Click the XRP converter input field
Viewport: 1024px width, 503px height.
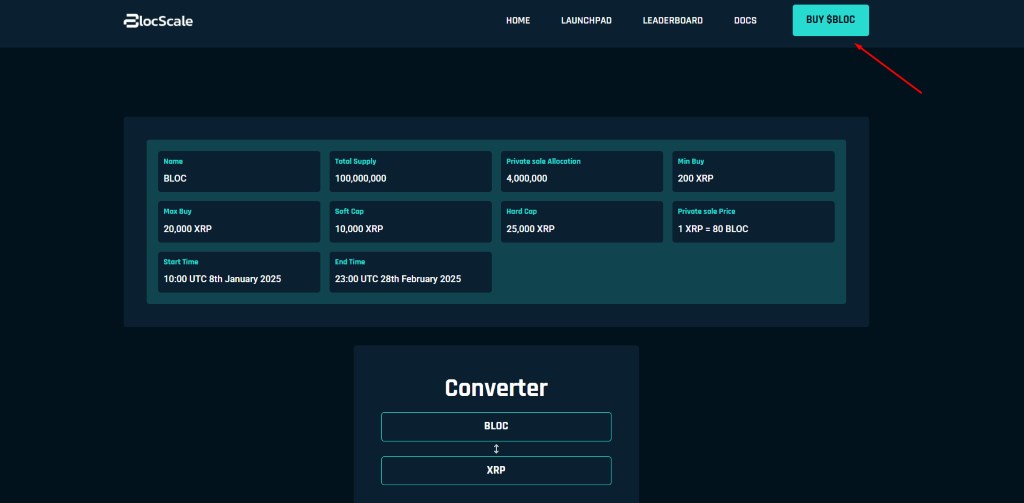tap(496, 470)
